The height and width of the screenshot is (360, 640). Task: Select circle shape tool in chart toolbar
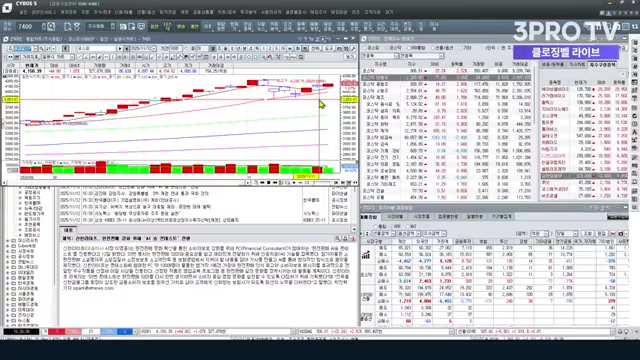point(249,57)
